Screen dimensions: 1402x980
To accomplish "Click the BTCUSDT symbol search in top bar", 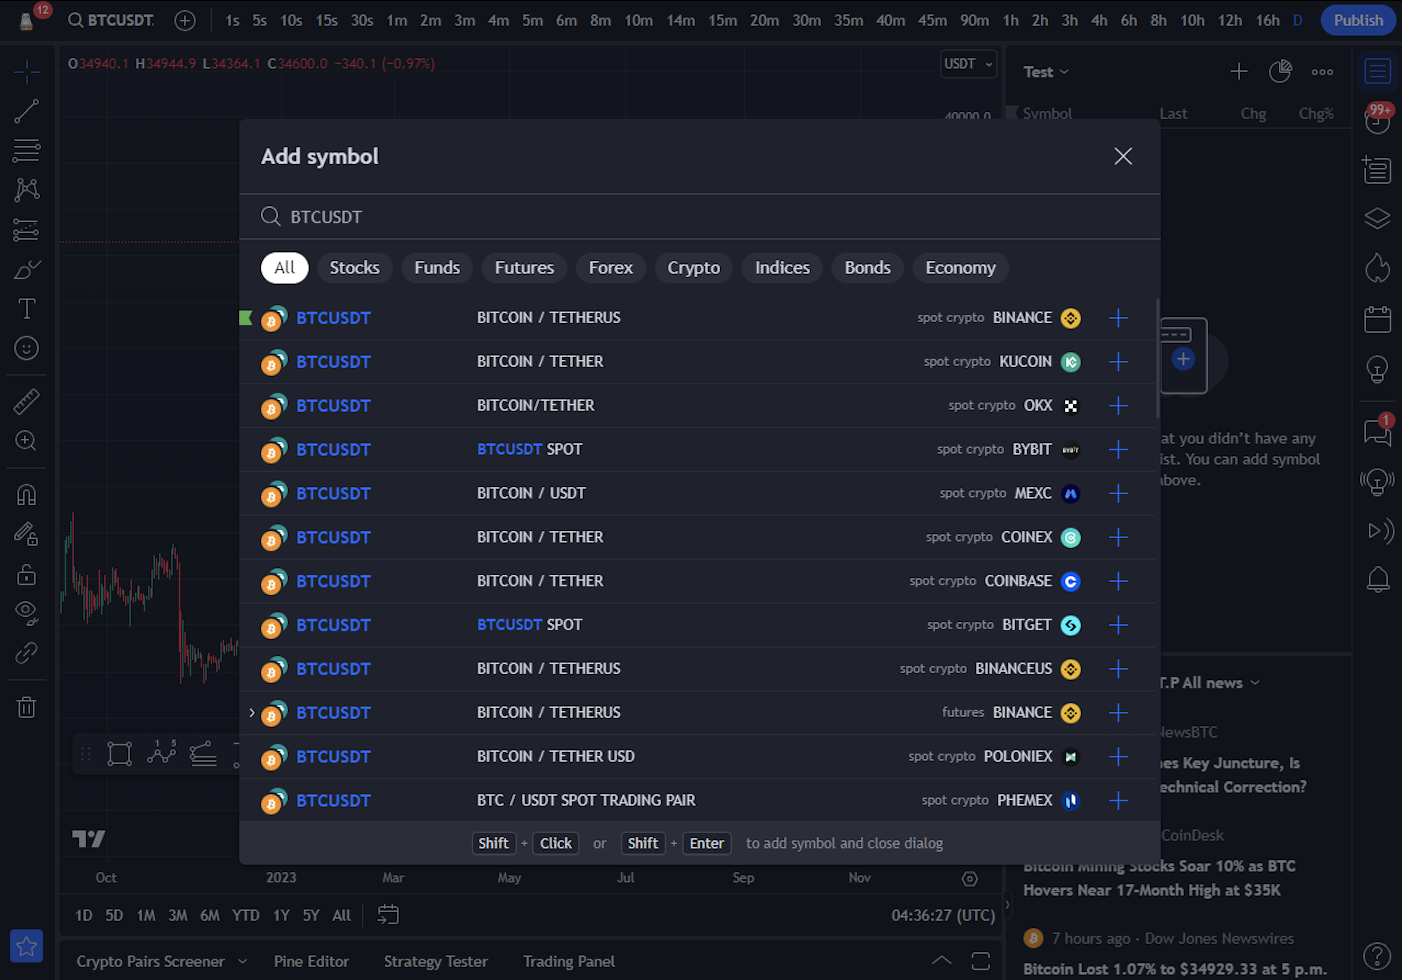I will point(111,20).
